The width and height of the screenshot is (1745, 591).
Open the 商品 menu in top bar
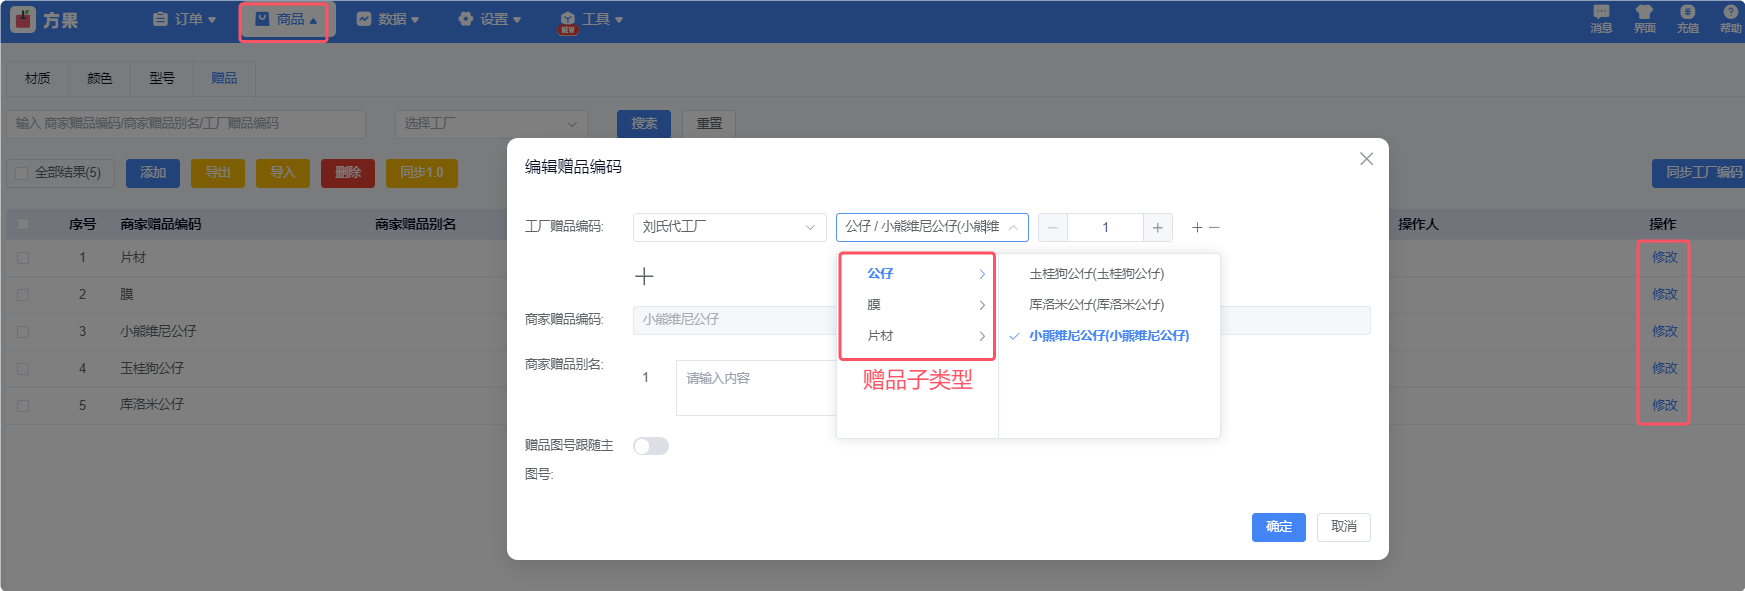pos(285,20)
